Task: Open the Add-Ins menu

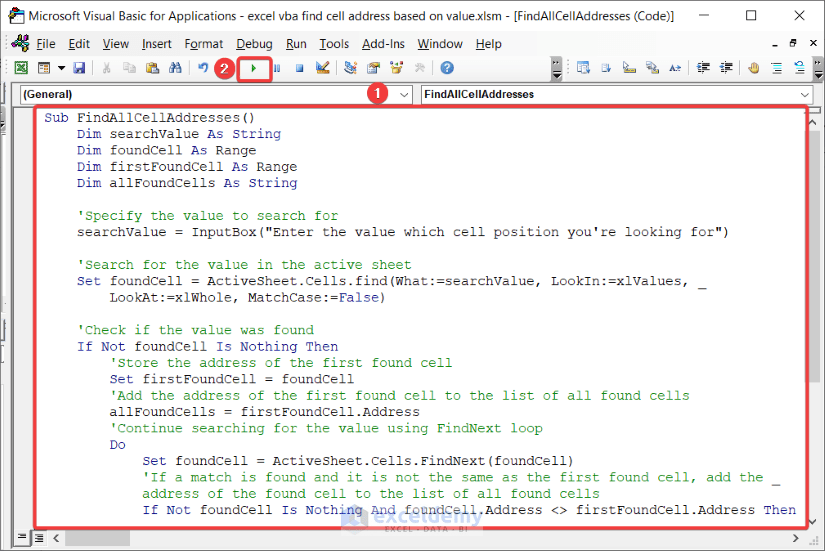Action: 383,44
